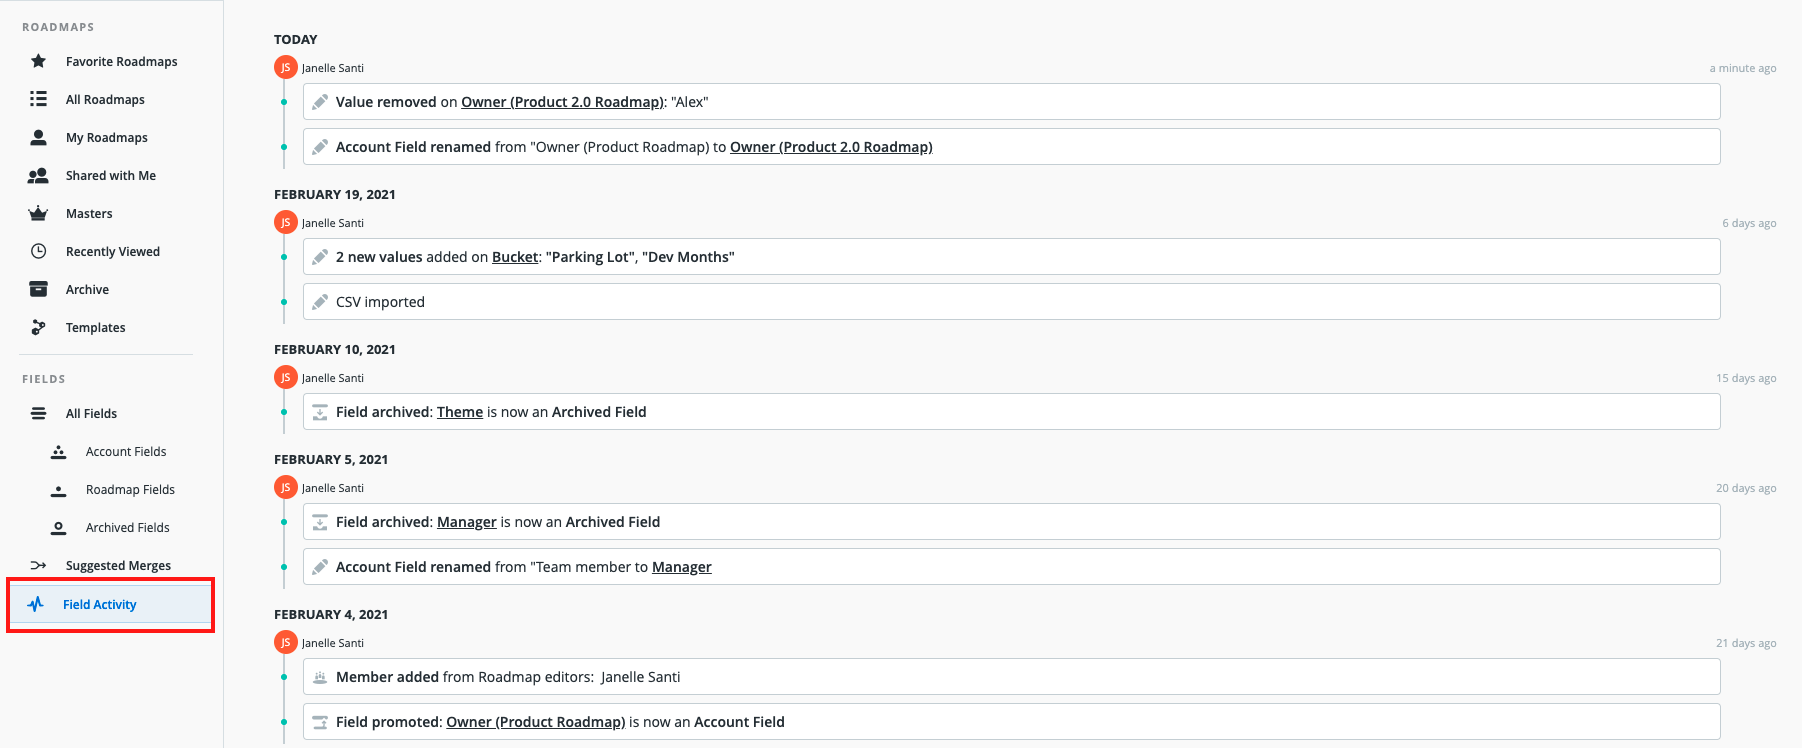Click the list icon for All Roadmaps
1802x748 pixels.
click(38, 99)
